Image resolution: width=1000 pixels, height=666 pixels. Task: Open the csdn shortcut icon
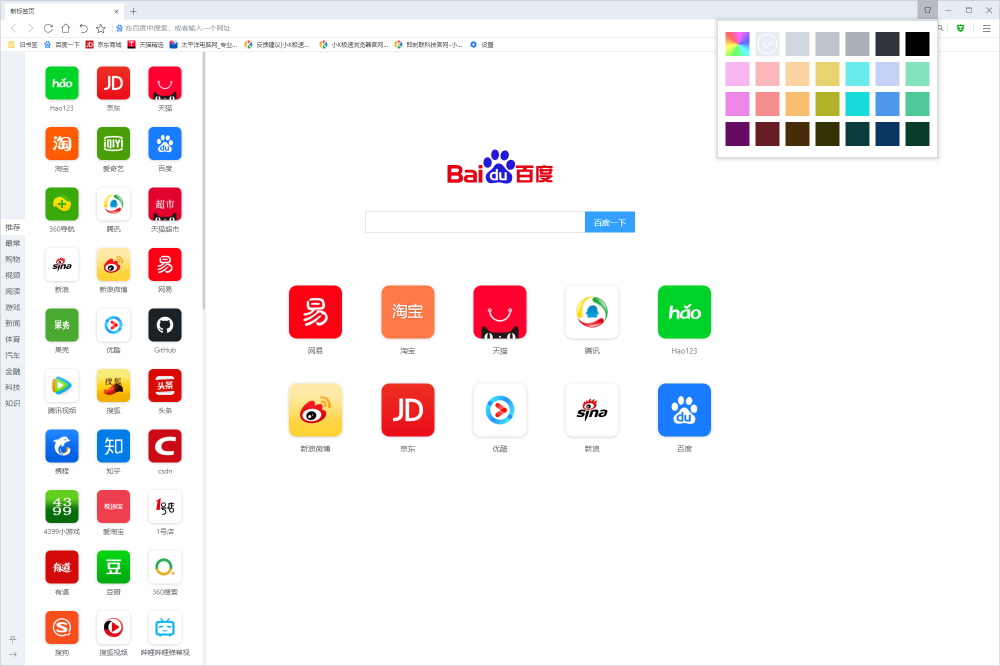[165, 446]
